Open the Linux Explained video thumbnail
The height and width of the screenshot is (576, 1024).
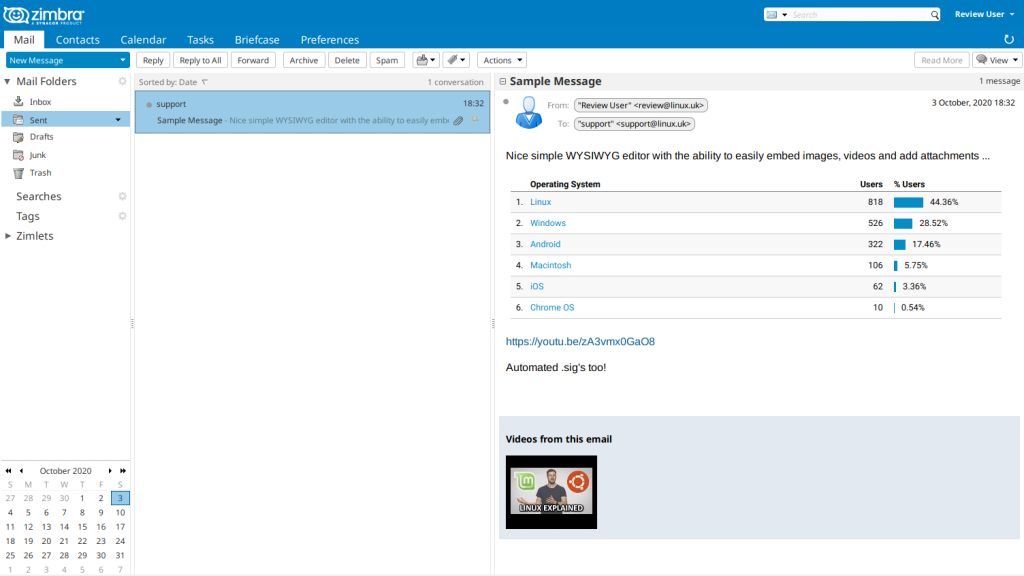551,492
